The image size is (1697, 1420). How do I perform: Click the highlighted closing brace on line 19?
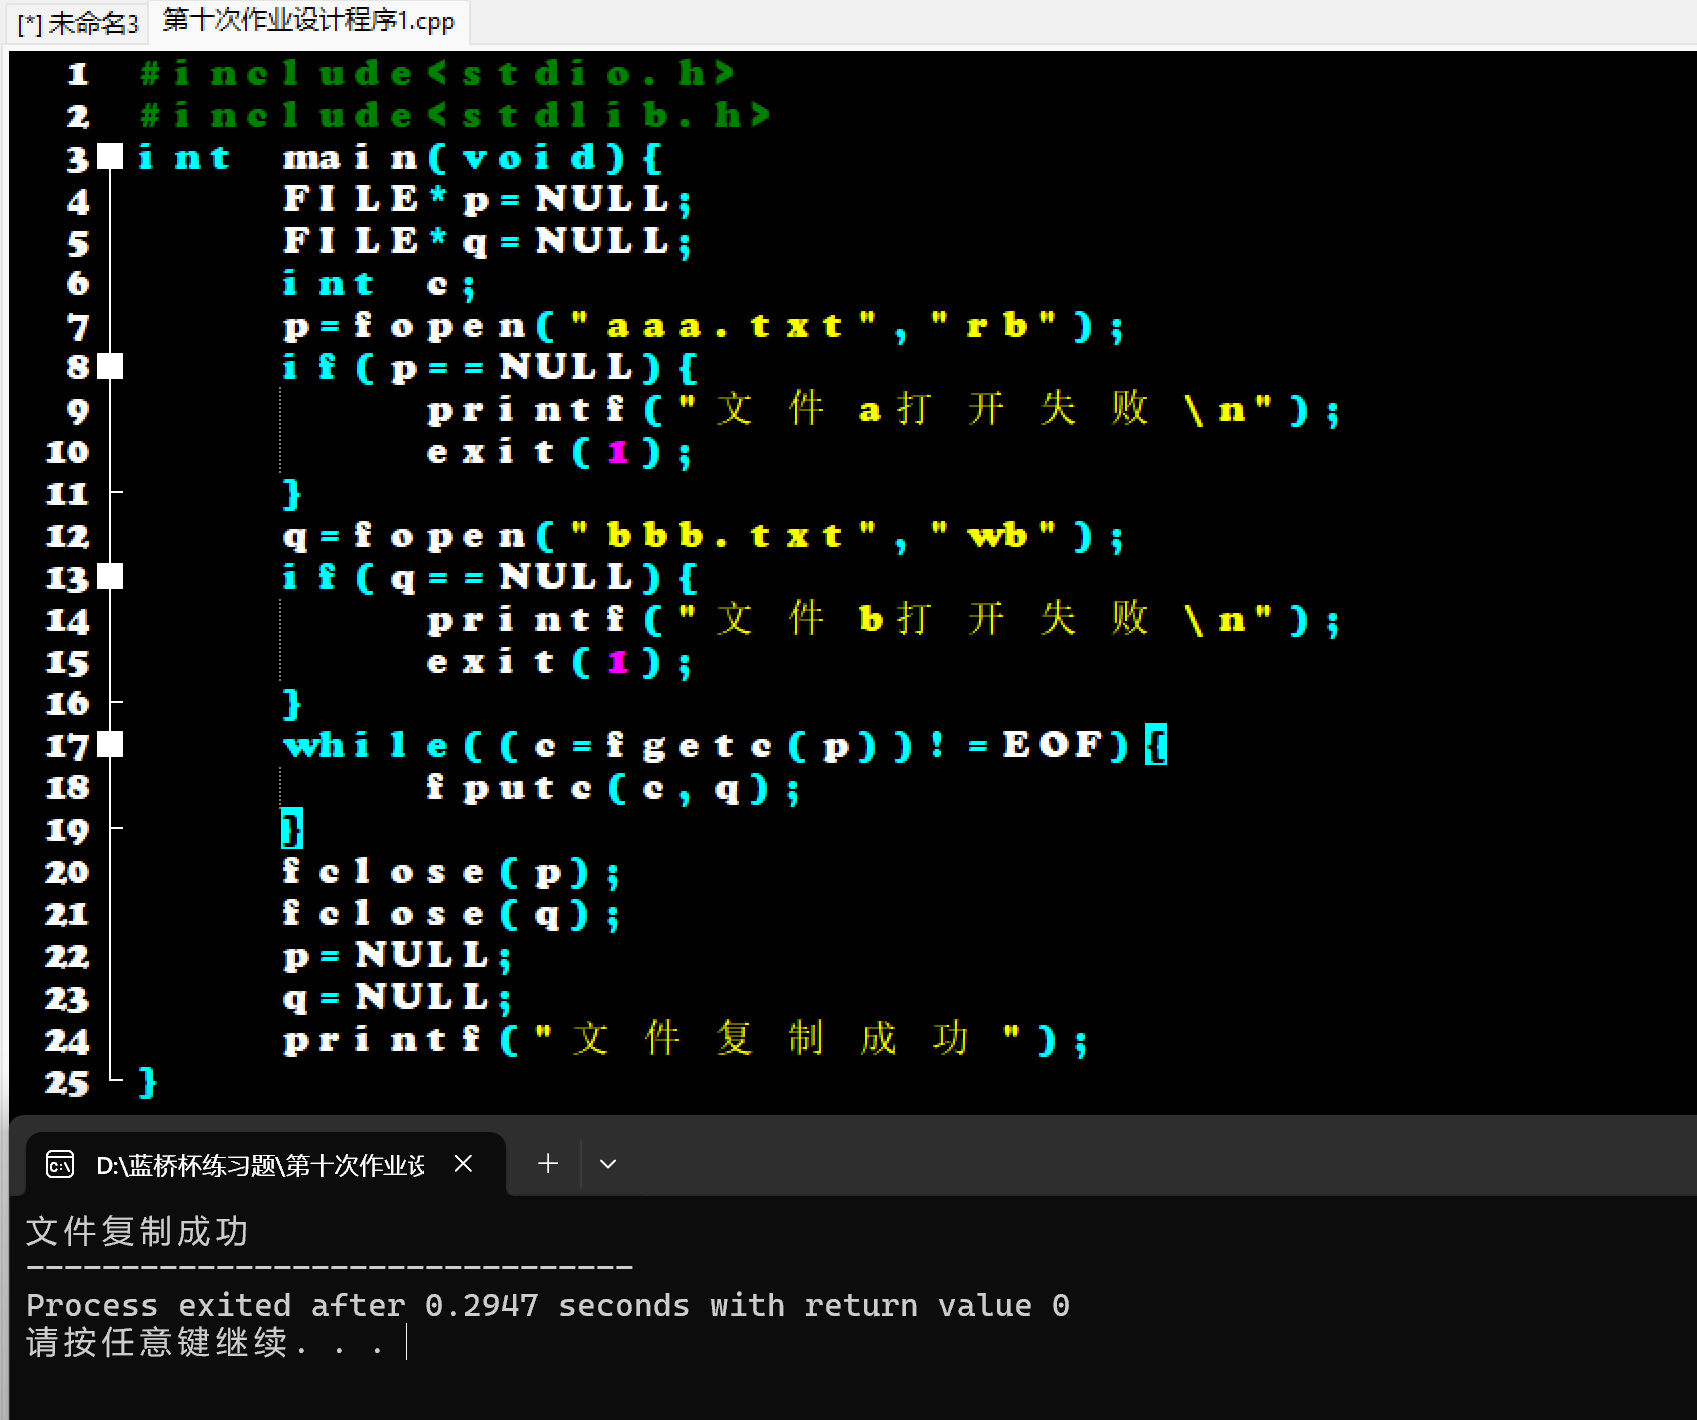(292, 829)
